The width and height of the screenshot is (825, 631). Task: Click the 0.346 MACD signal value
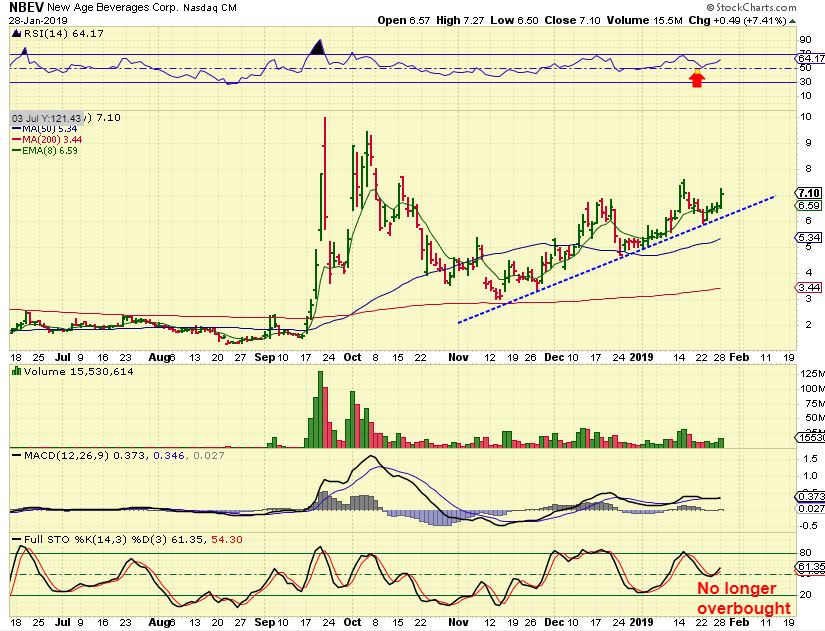pyautogui.click(x=169, y=455)
